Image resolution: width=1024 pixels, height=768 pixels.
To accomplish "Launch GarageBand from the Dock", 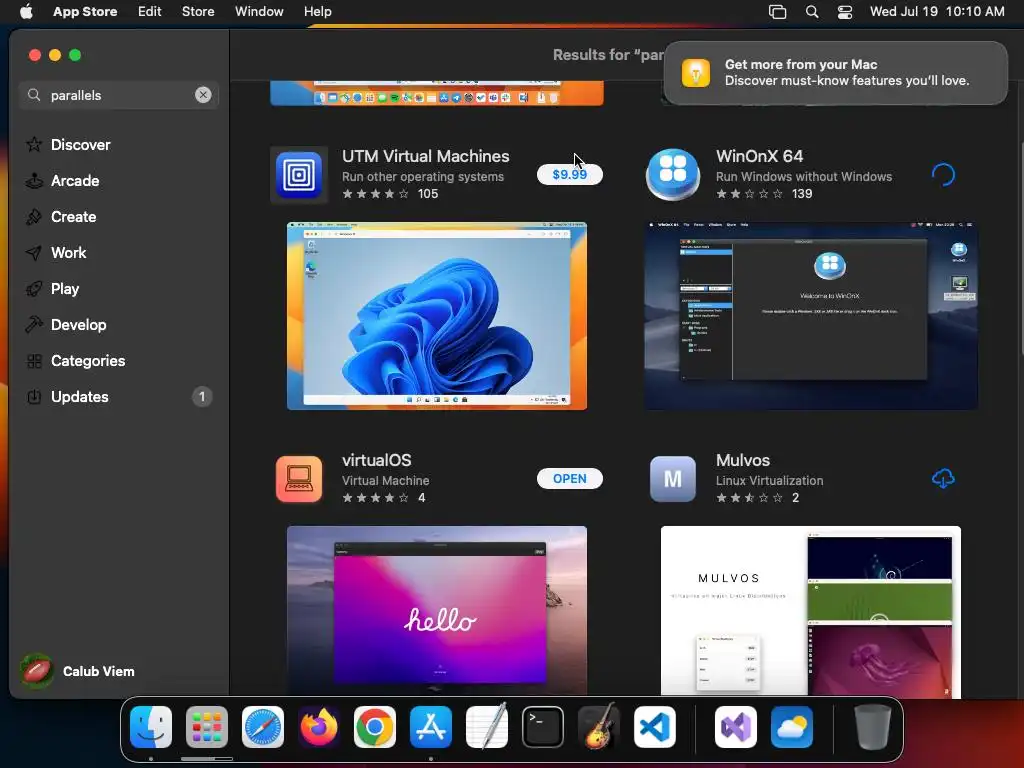I will click(599, 726).
